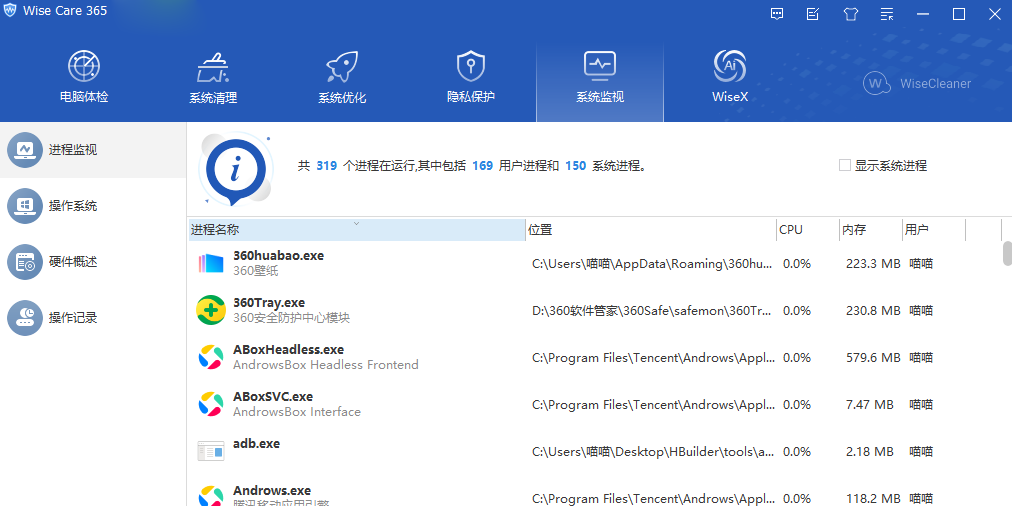Sort by the 位置 column header
The height and width of the screenshot is (506, 1012).
click(x=651, y=230)
